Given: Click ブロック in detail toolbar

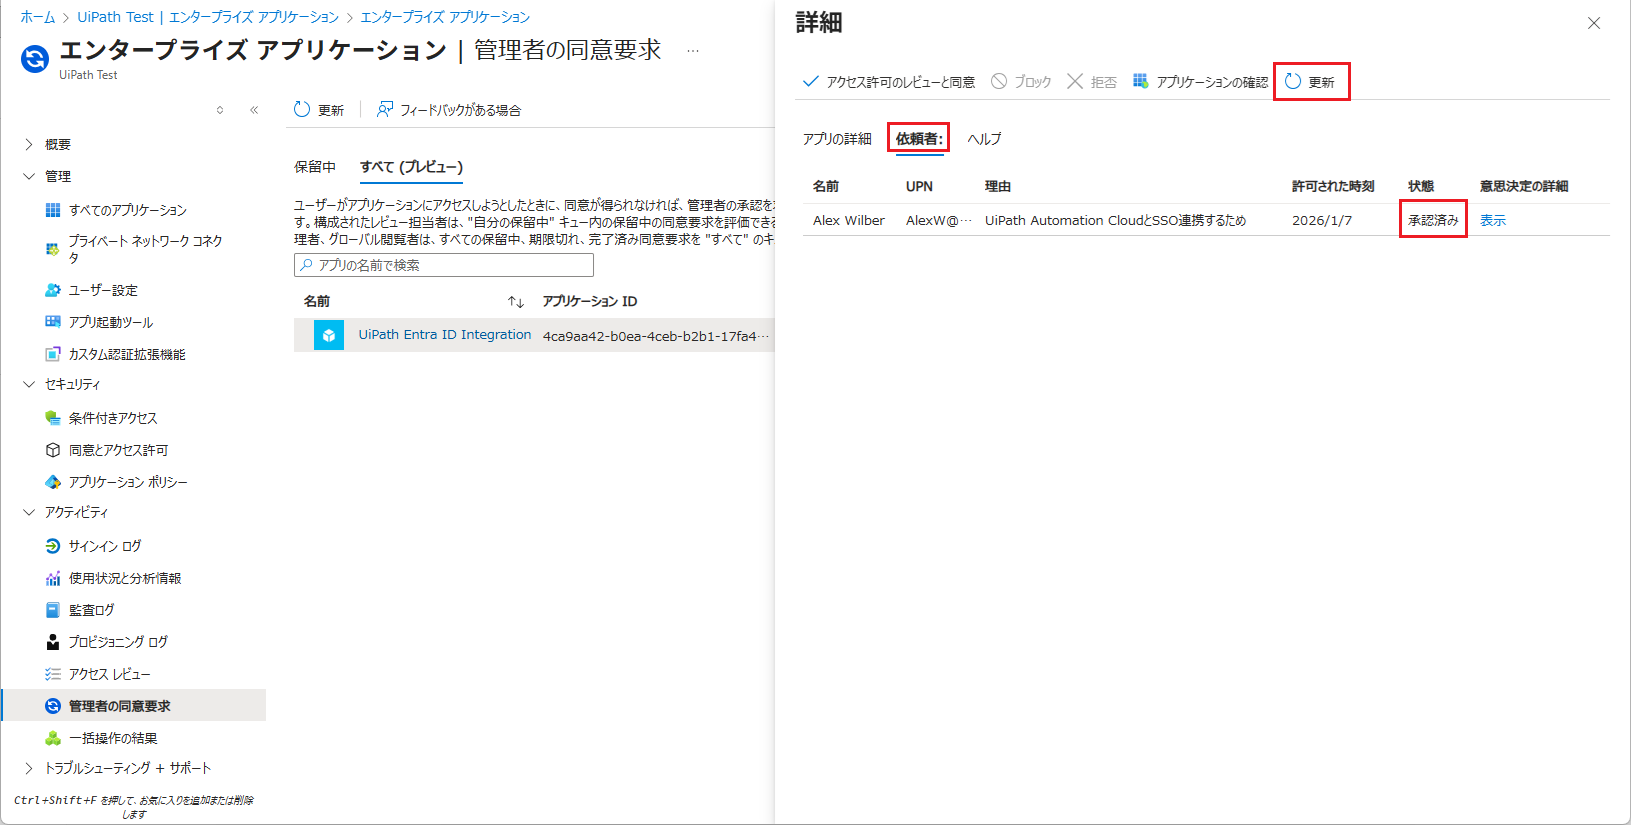Looking at the screenshot, I should [1021, 82].
